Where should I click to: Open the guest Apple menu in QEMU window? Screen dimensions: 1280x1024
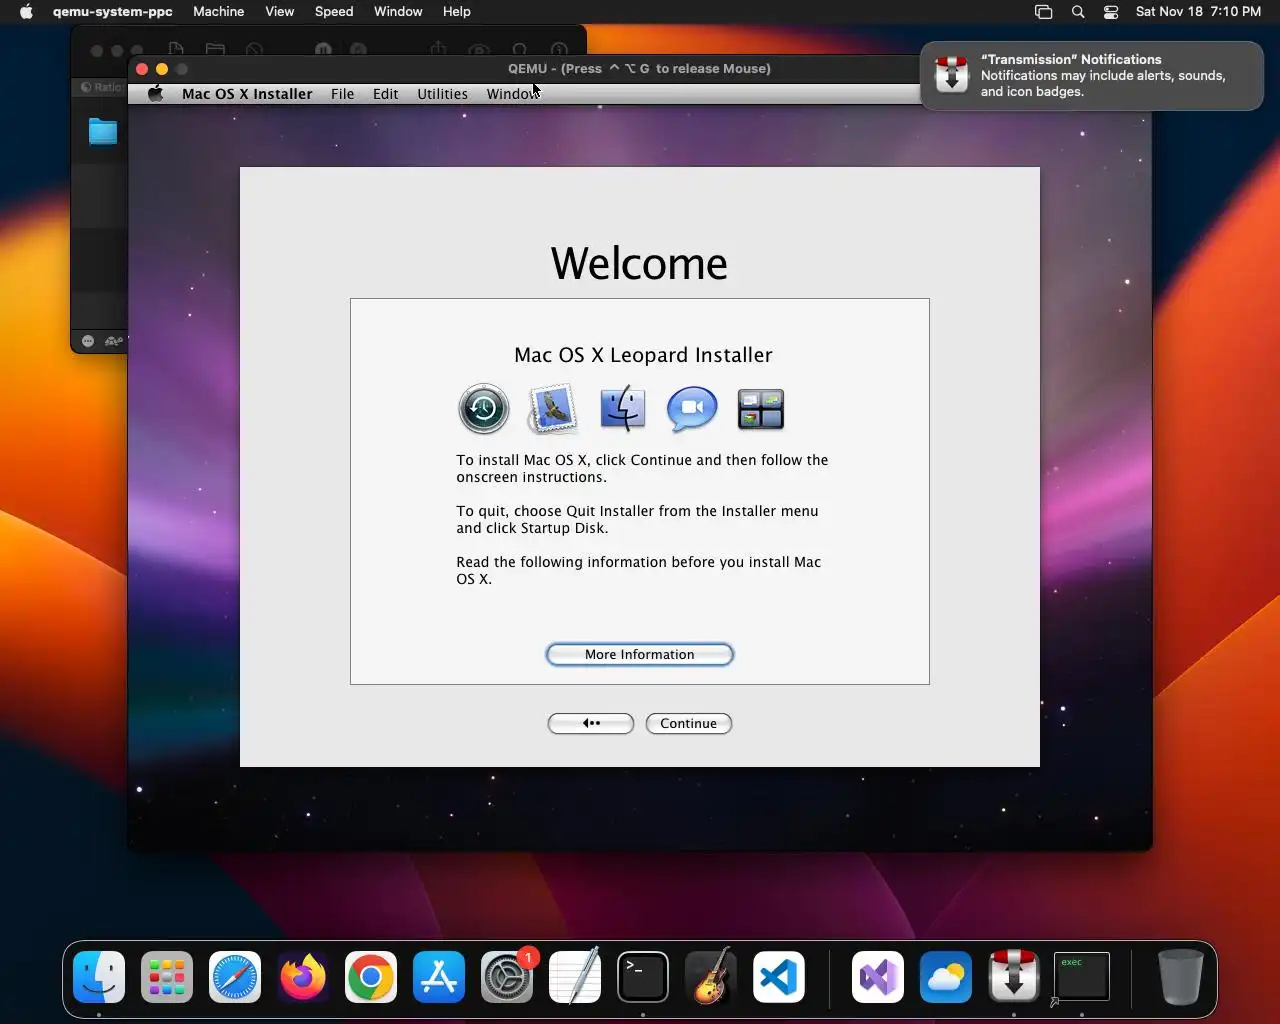click(155, 94)
